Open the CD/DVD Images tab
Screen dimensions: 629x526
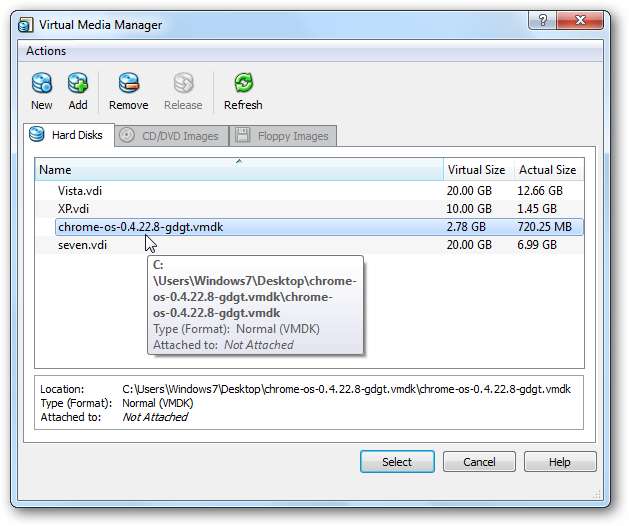click(x=170, y=136)
